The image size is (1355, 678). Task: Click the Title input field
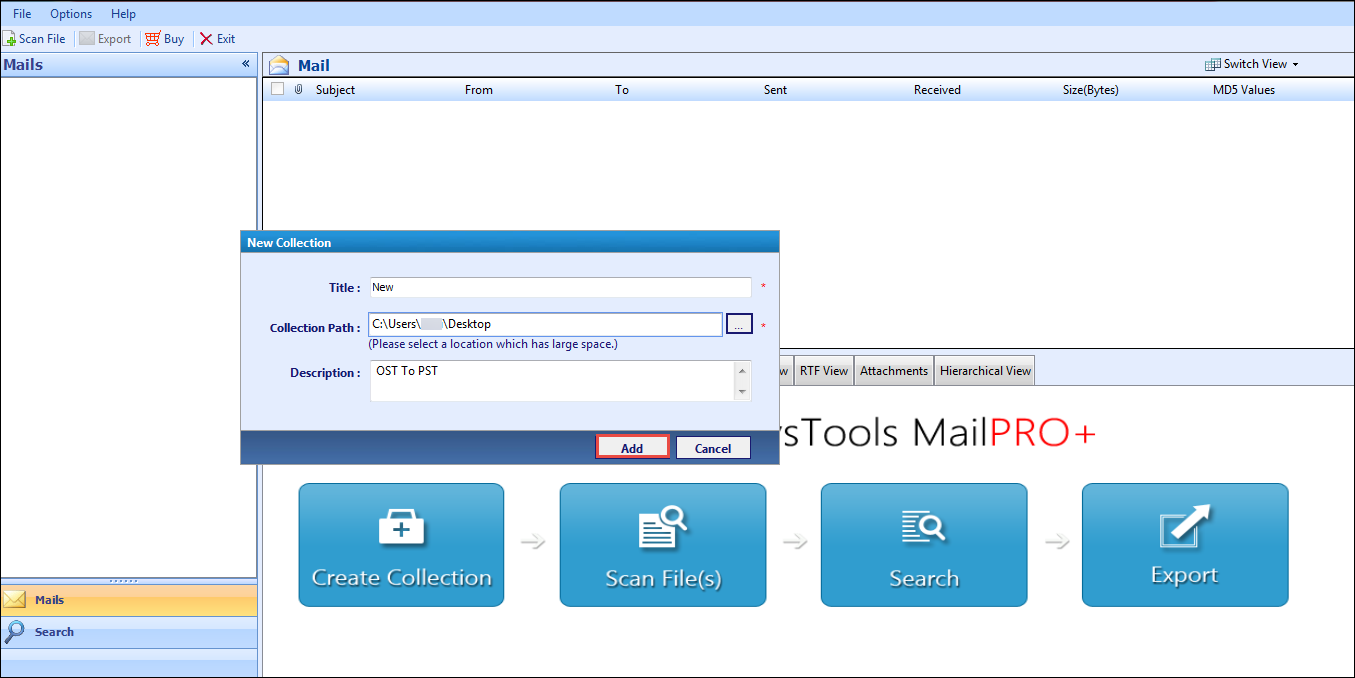tap(560, 287)
